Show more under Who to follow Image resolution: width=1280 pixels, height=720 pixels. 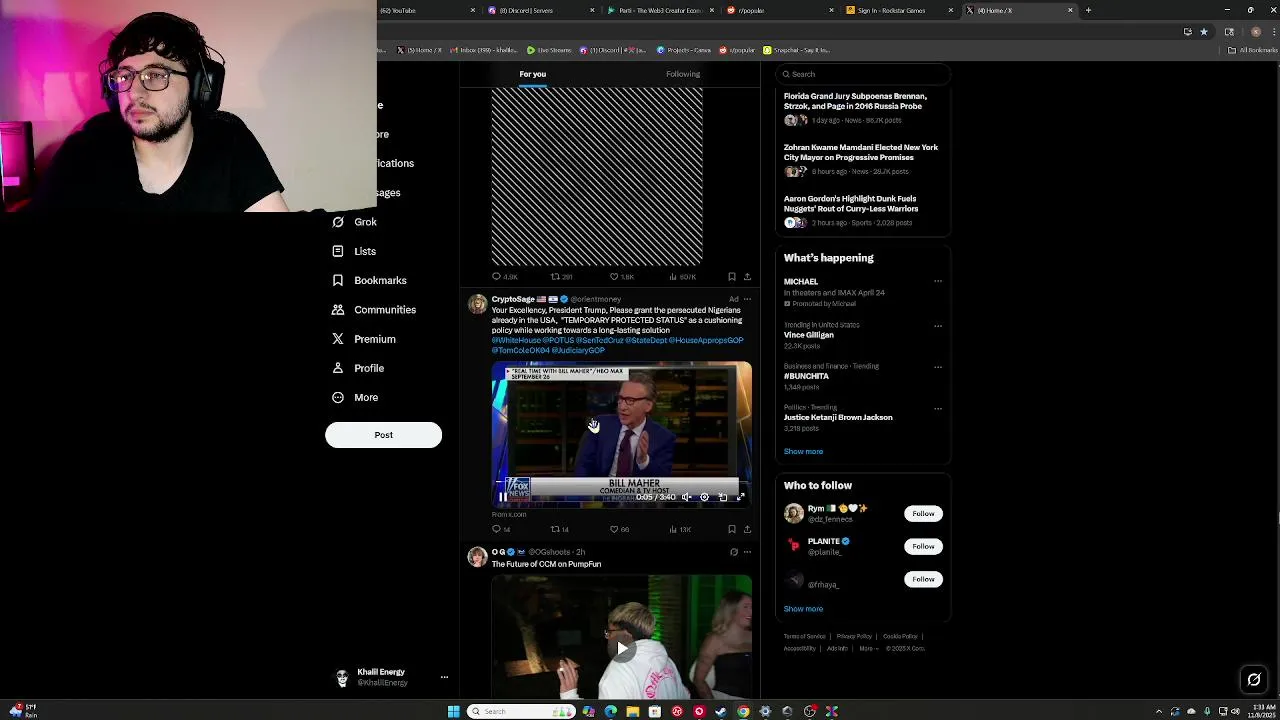(x=803, y=609)
